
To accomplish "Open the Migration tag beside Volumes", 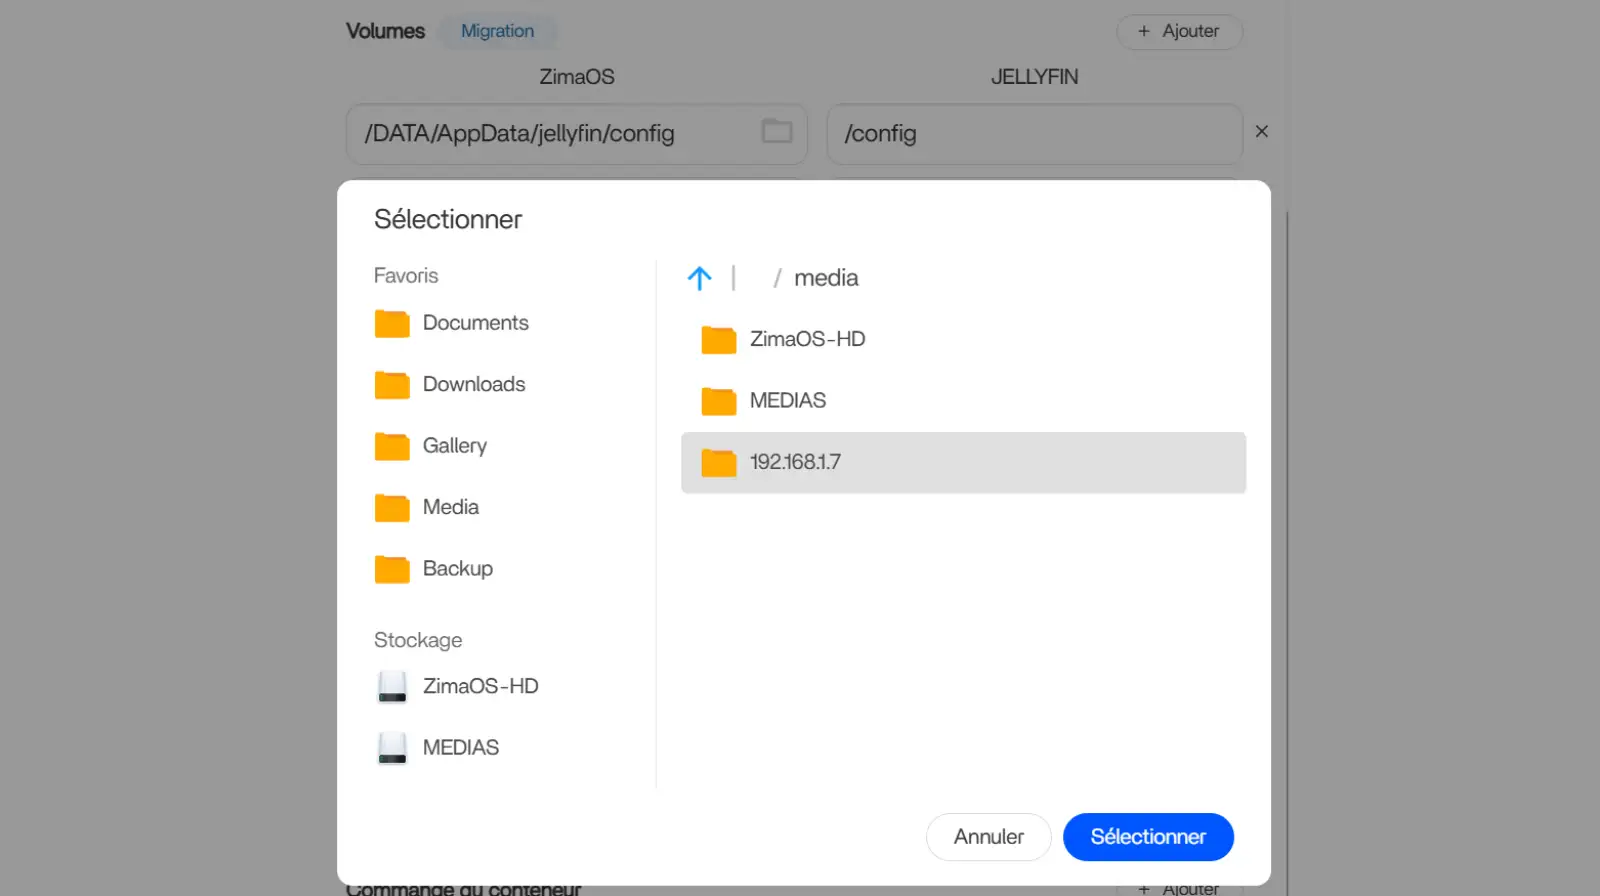I will (x=497, y=31).
